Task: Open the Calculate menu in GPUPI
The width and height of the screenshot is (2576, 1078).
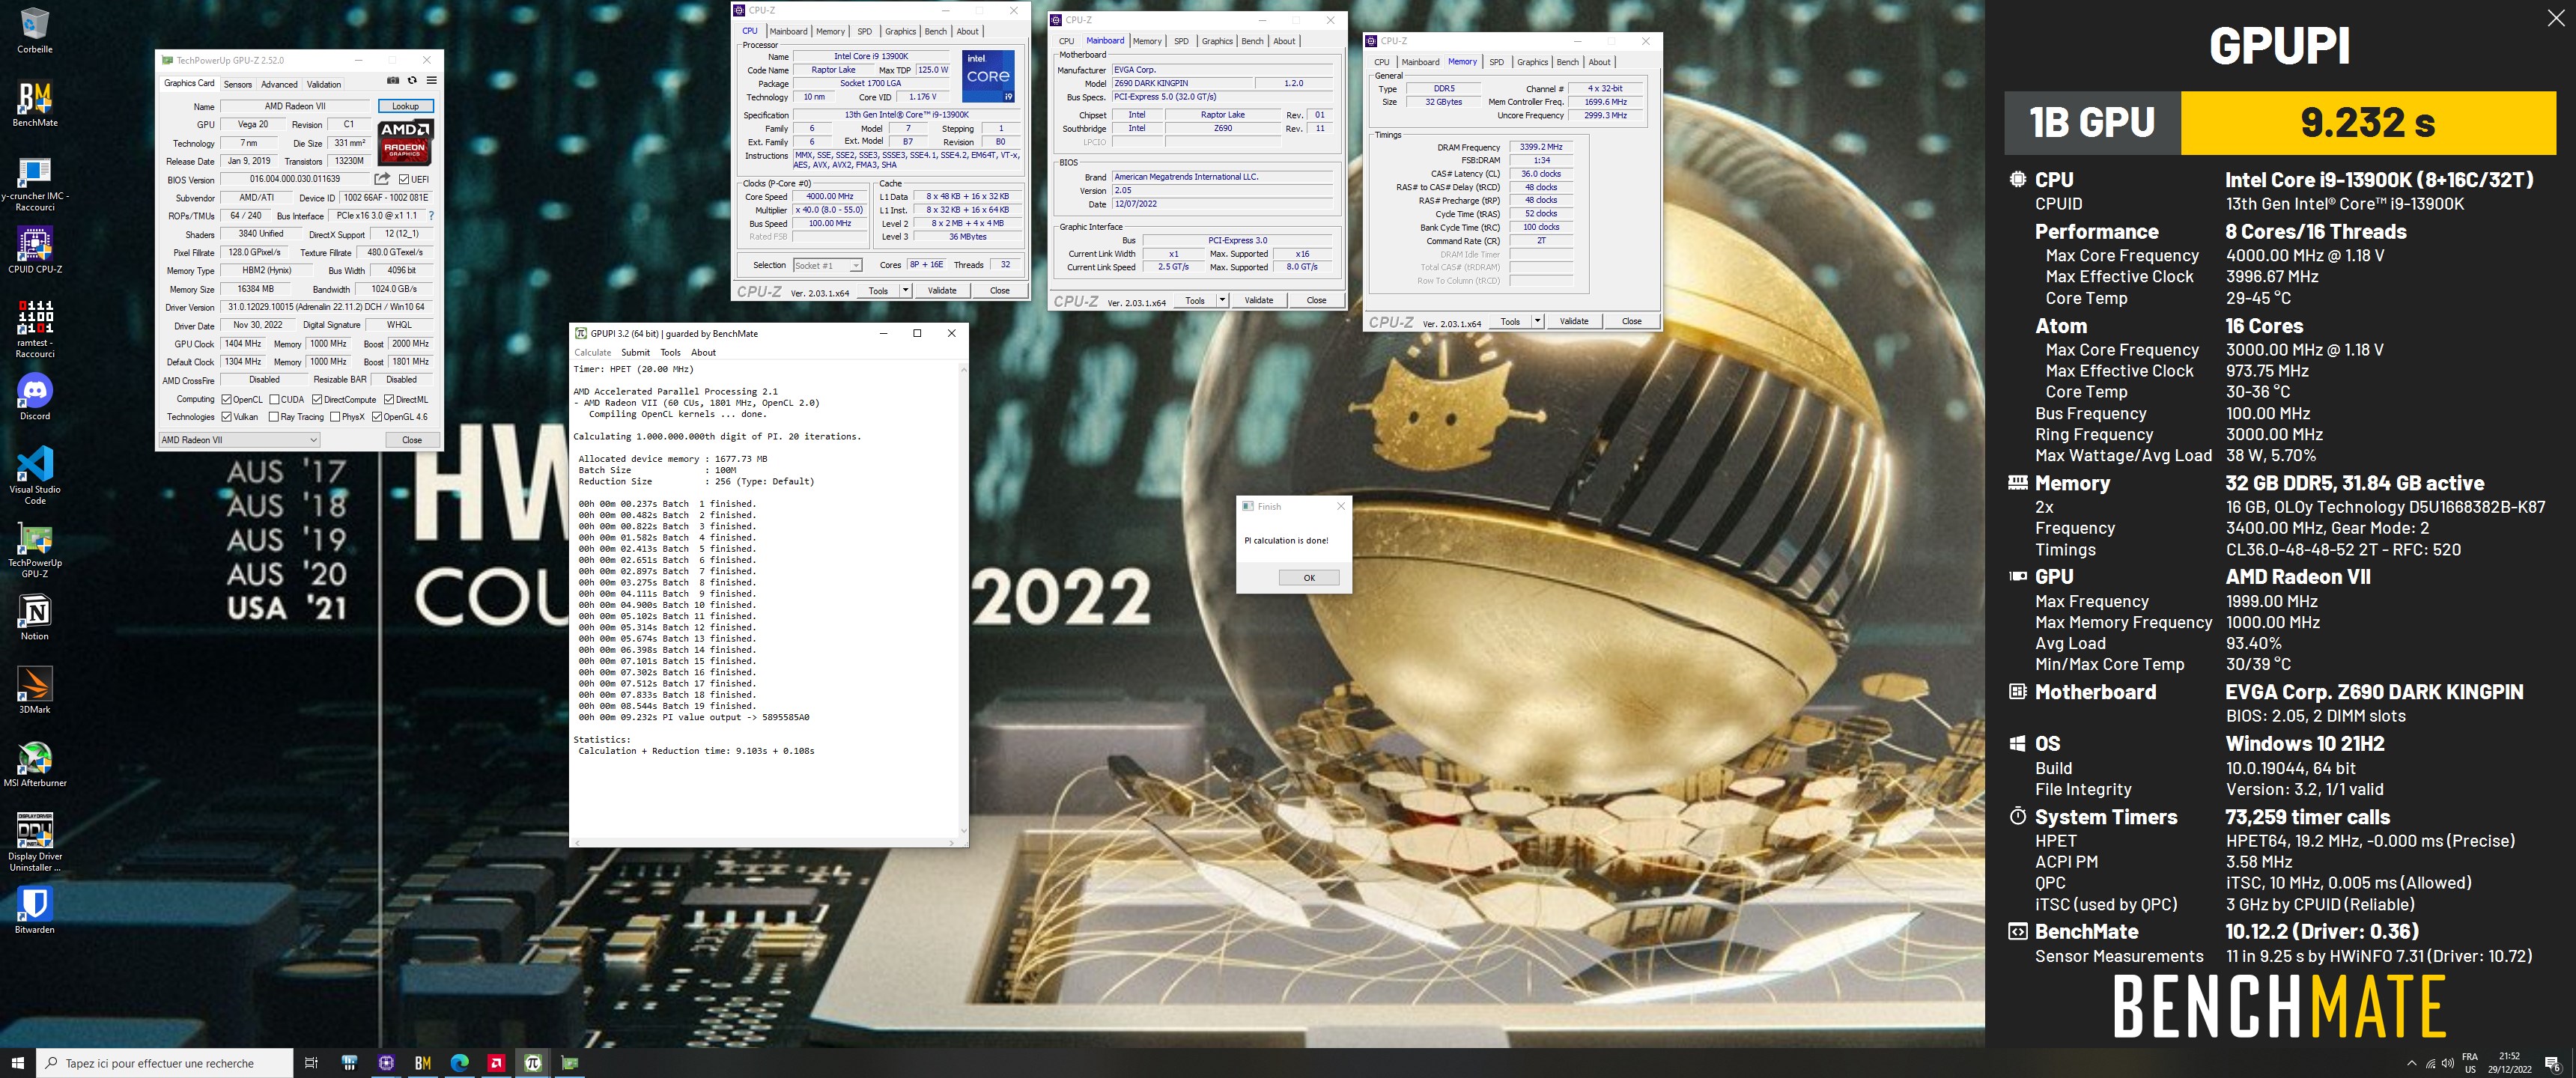Action: click(x=592, y=352)
